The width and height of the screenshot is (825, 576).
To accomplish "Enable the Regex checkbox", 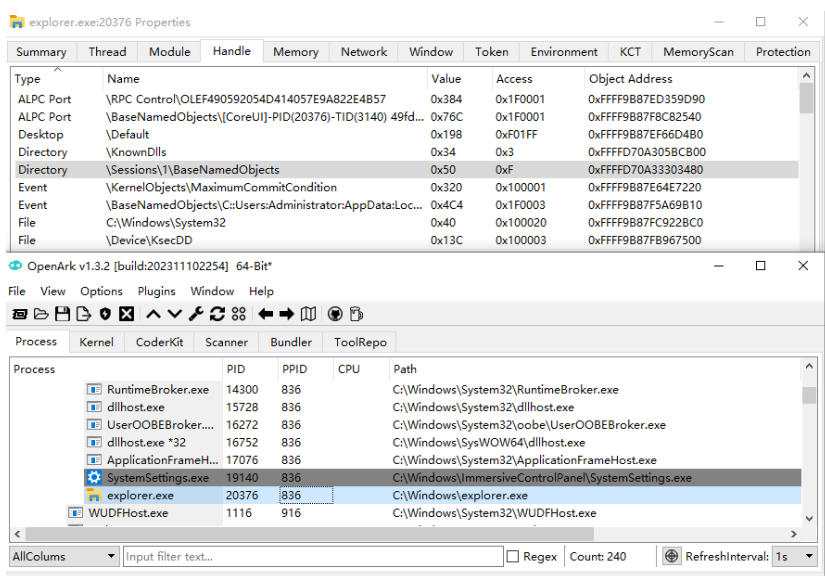I will 513,557.
